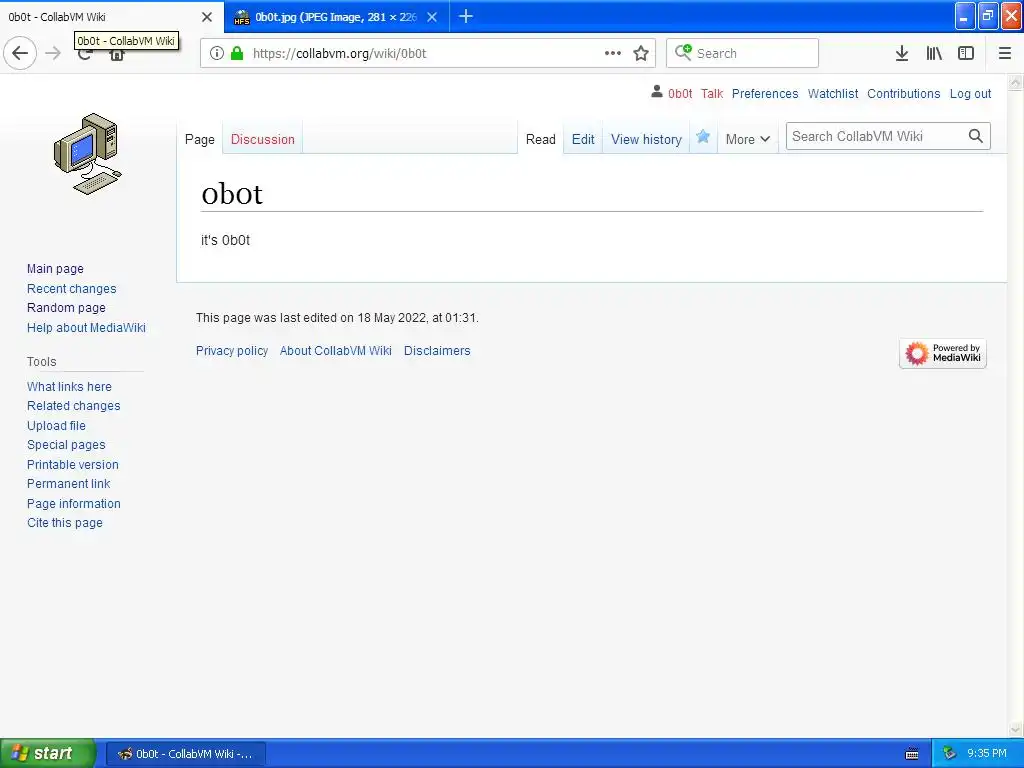Open What links here tool
Viewport: 1024px width, 768px height.
point(69,387)
